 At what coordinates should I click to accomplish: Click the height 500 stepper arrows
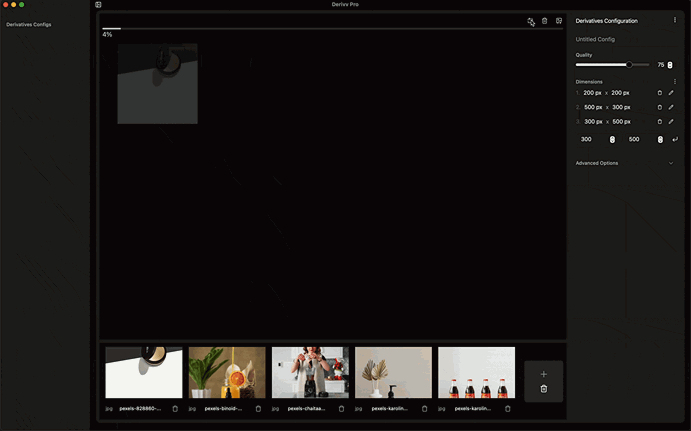tap(660, 139)
